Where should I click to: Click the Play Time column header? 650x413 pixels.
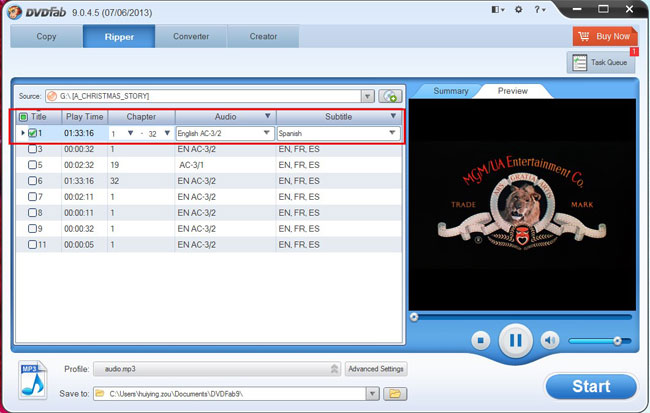pos(85,117)
